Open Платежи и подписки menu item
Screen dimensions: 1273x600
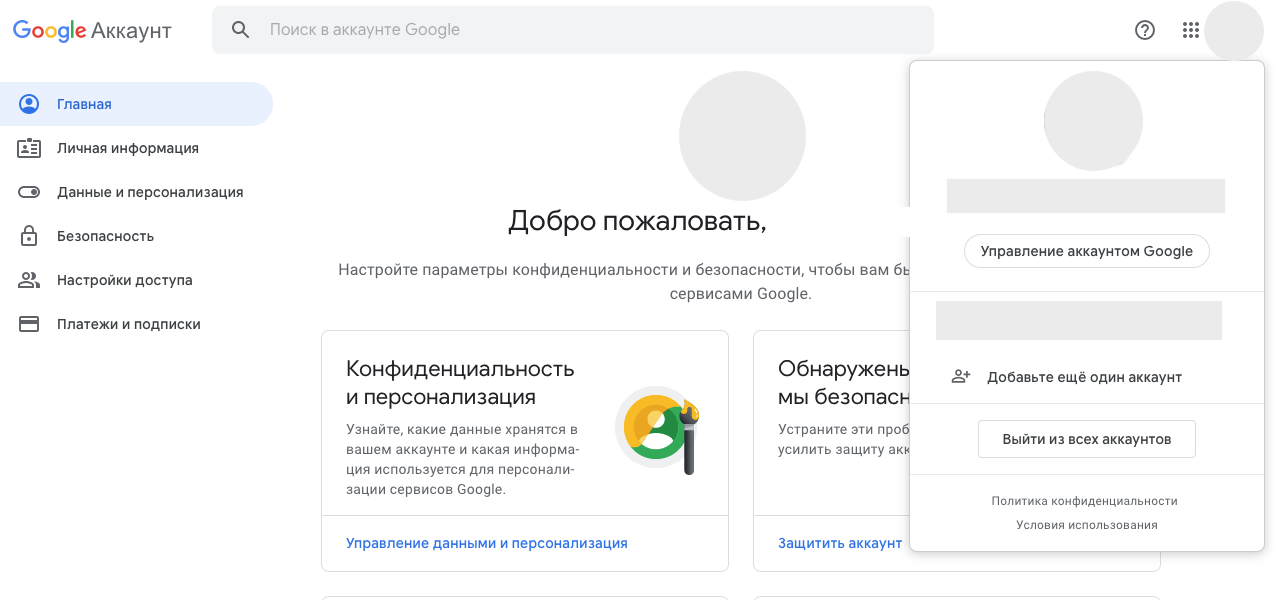tap(128, 324)
